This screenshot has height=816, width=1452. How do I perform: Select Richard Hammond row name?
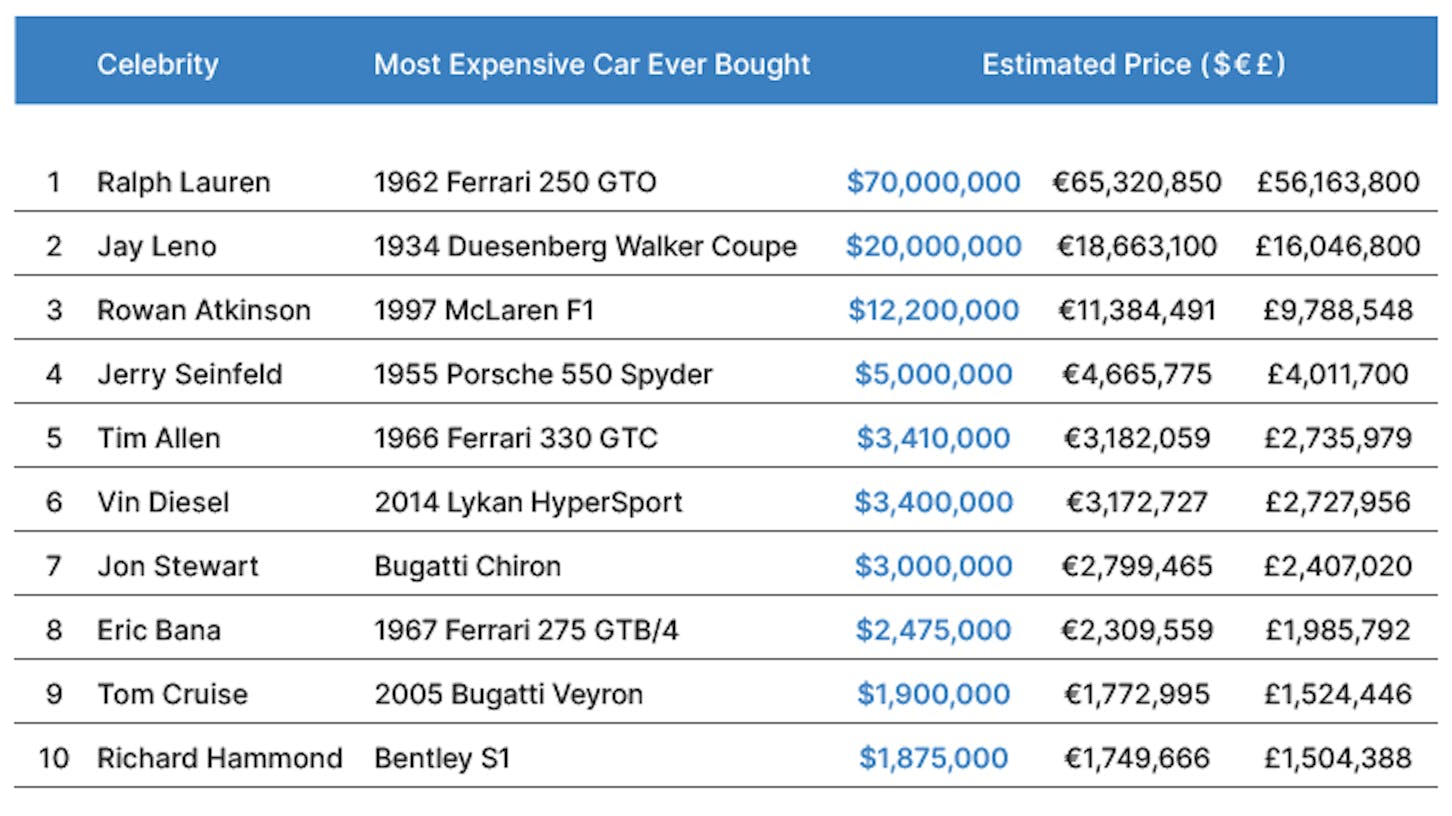(x=219, y=758)
